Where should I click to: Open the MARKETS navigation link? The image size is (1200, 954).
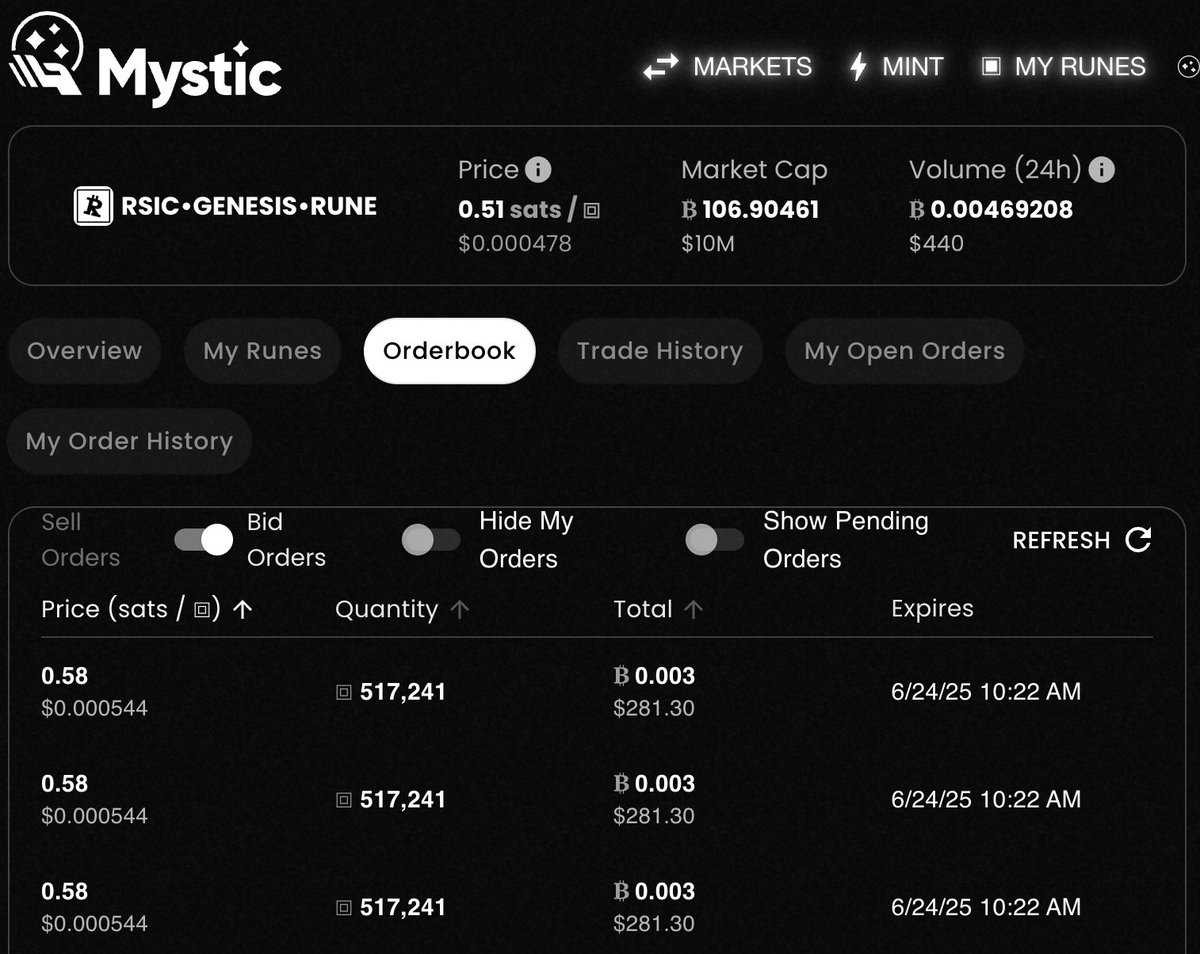click(752, 66)
